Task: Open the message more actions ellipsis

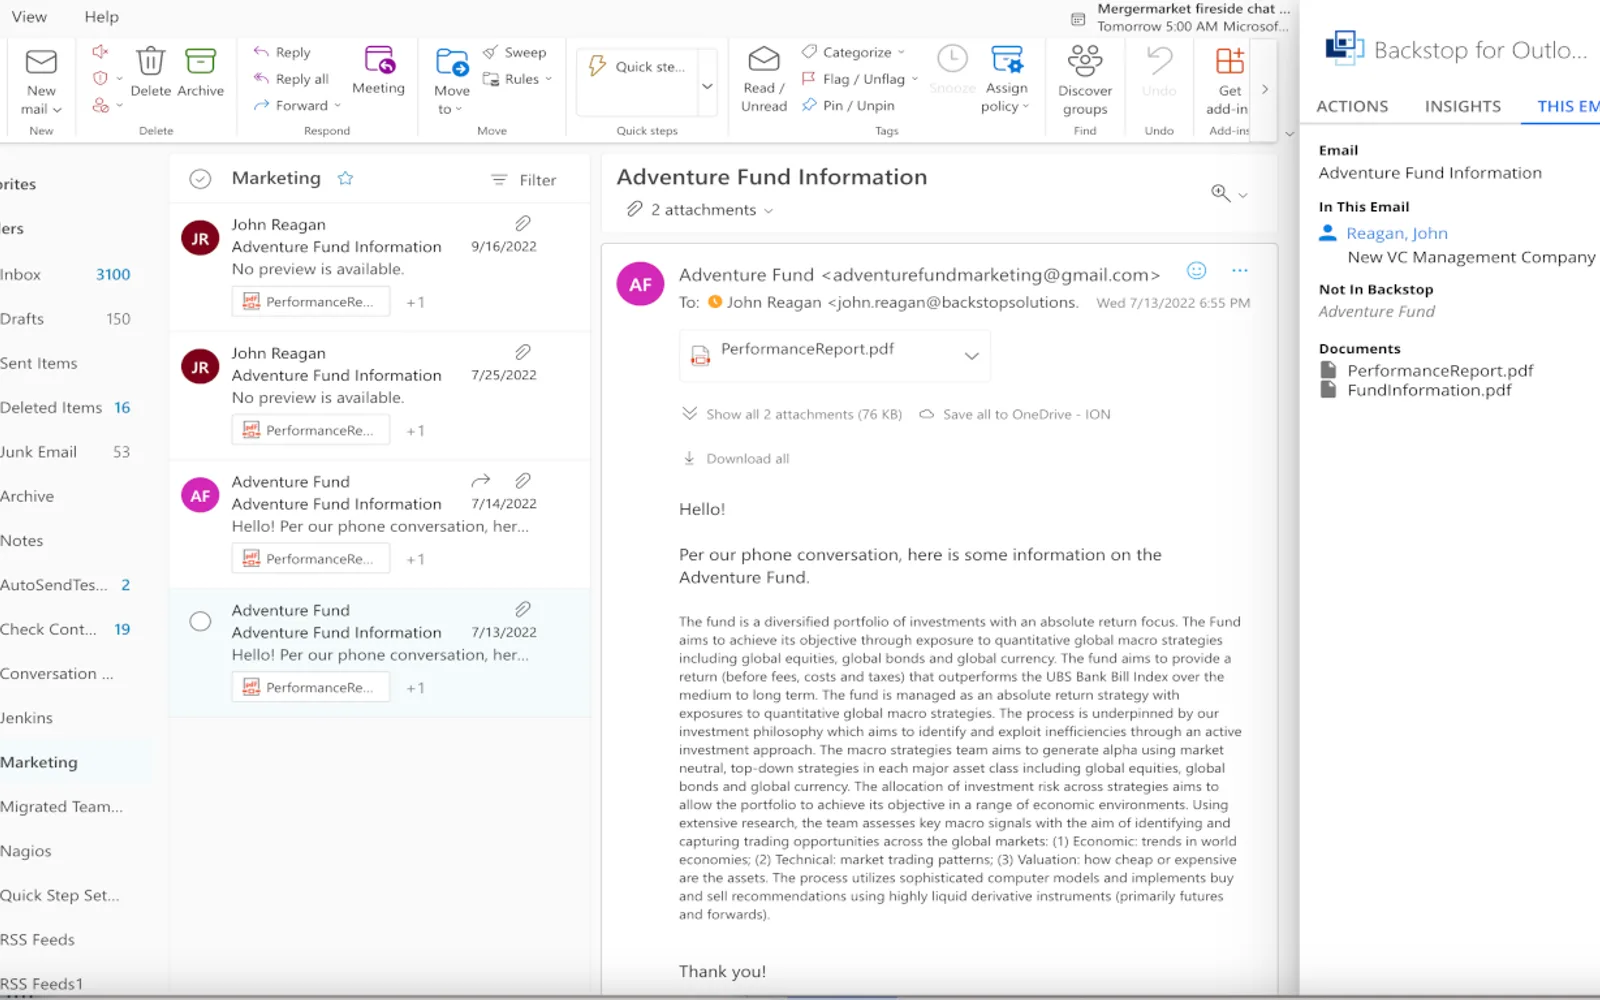Action: point(1240,270)
